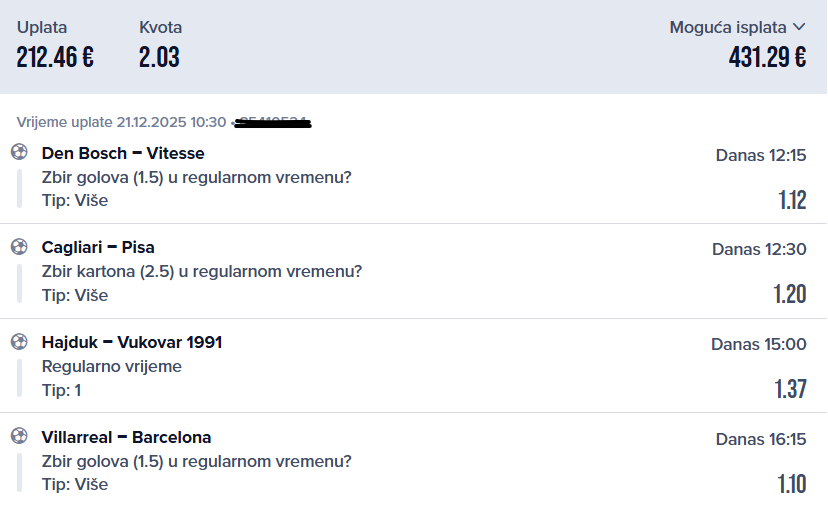
Task: Click the 1.10 odds on Villarreal – Barcelona
Action: (x=791, y=484)
